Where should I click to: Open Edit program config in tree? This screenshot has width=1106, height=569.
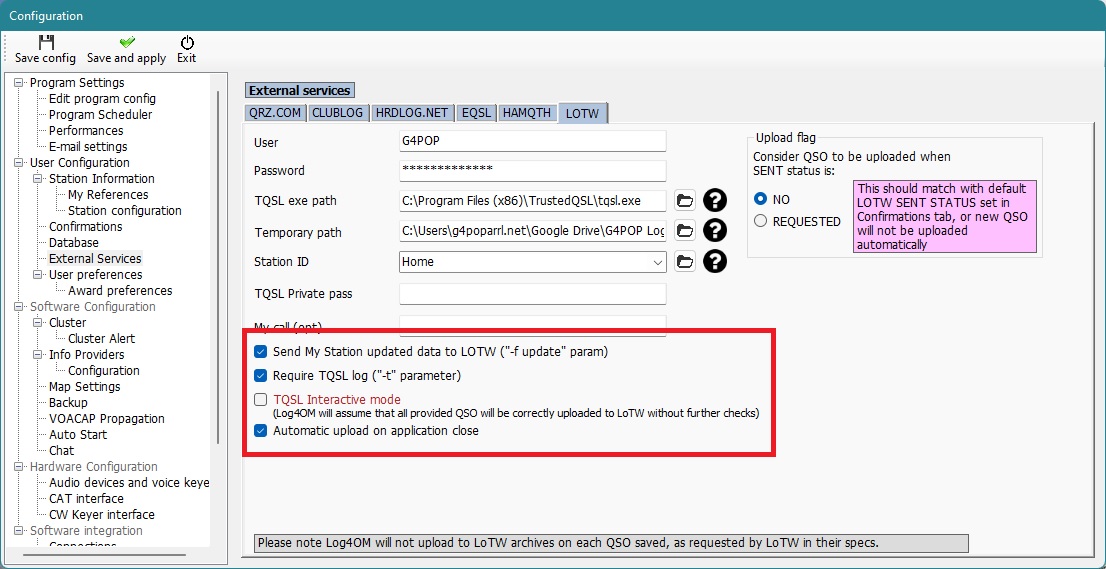(x=102, y=99)
